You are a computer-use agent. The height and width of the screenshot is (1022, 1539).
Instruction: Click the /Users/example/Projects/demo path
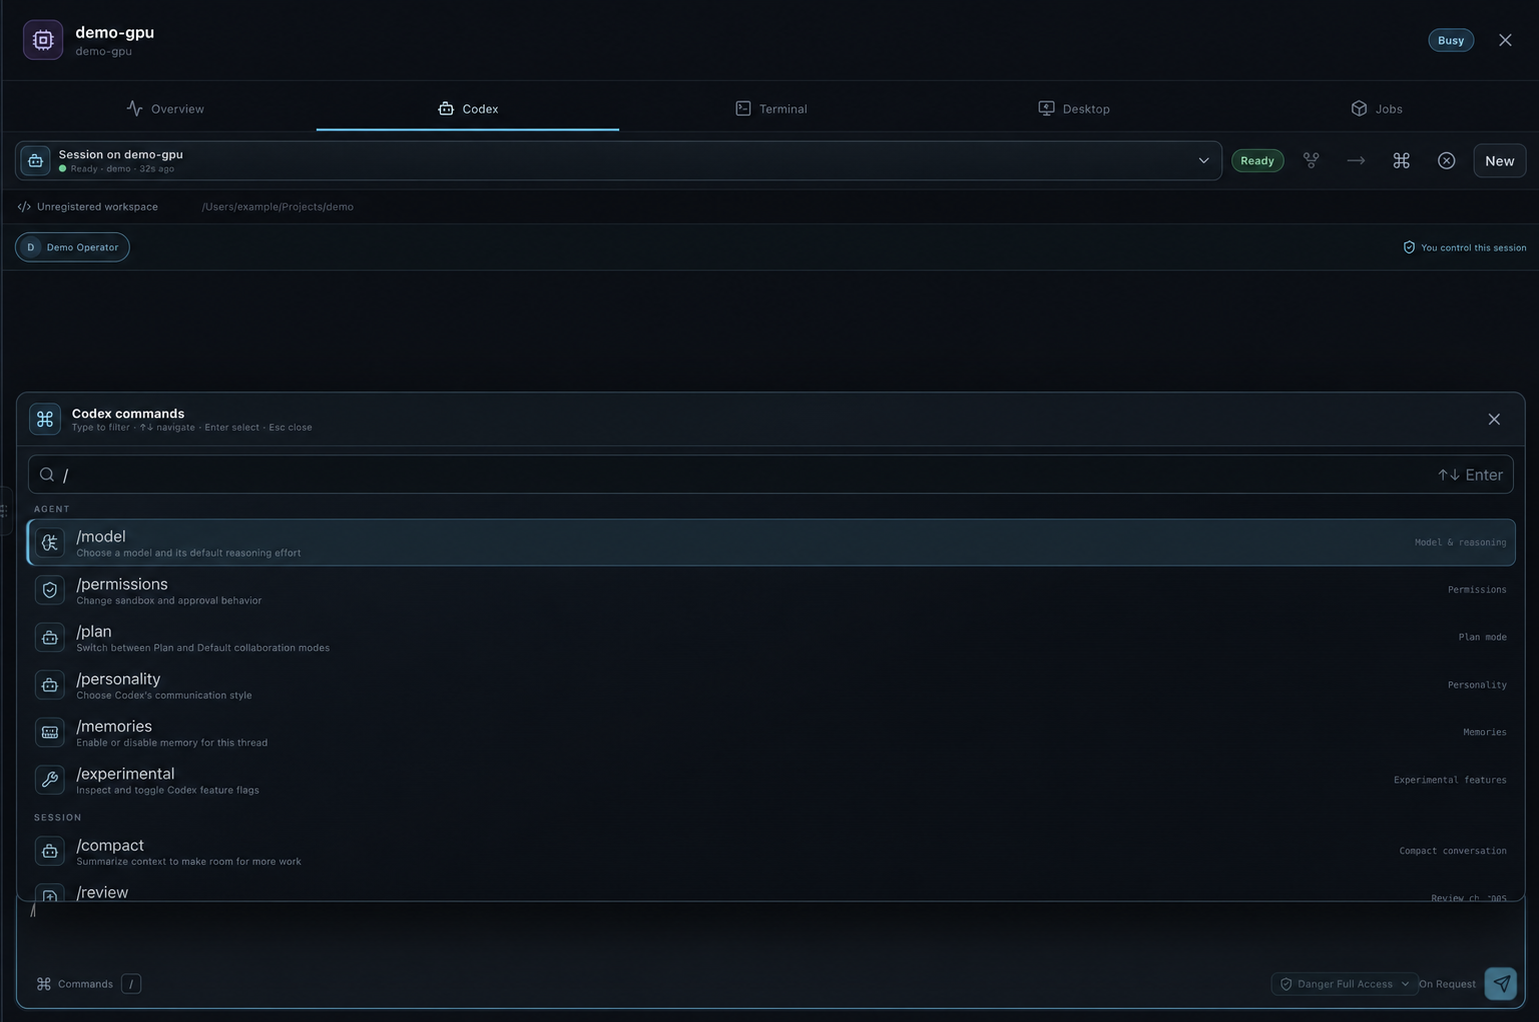(277, 207)
